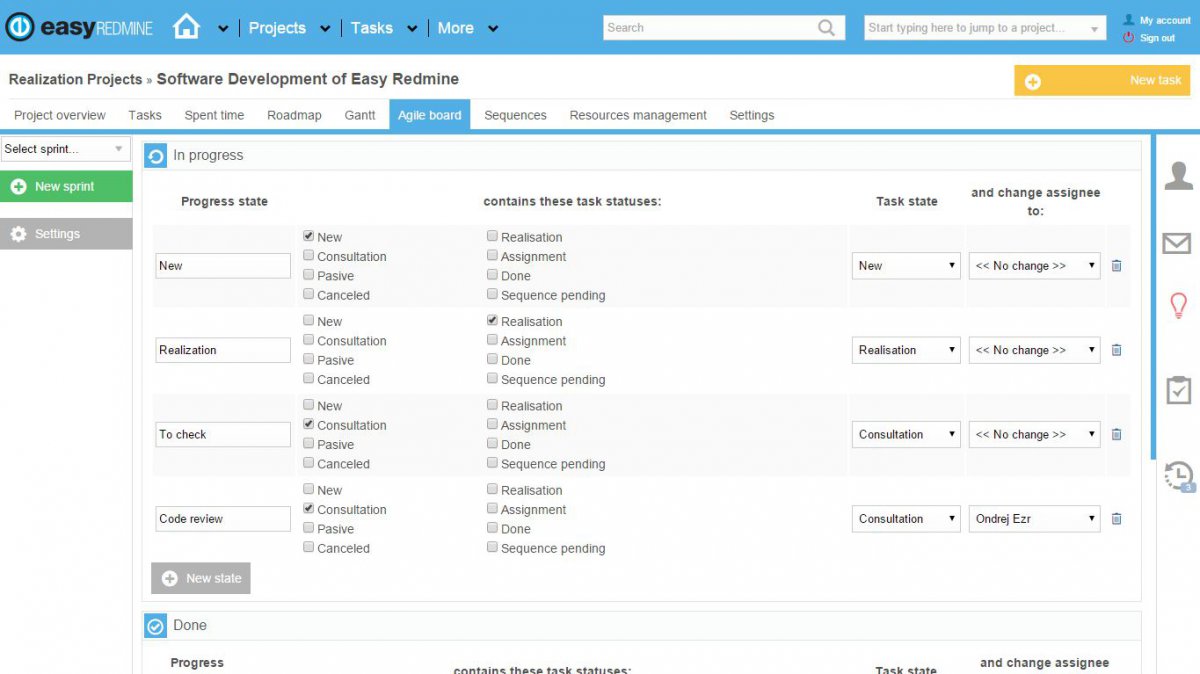This screenshot has height=674, width=1200.
Task: Open the Ondrej Ezr assignee dropdown
Action: tap(1034, 518)
